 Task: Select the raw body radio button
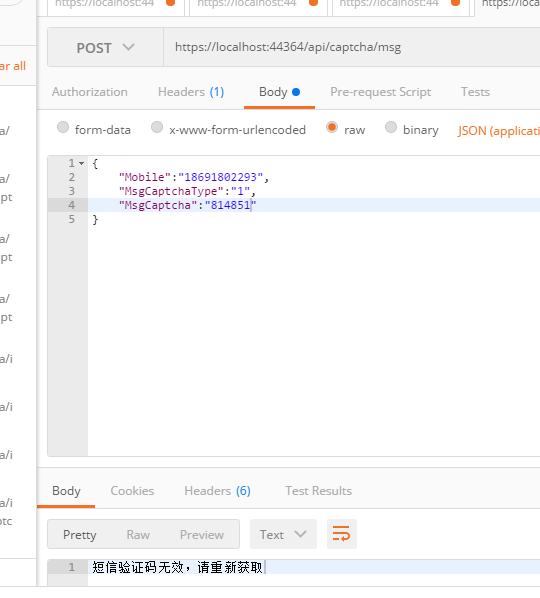pos(332,127)
